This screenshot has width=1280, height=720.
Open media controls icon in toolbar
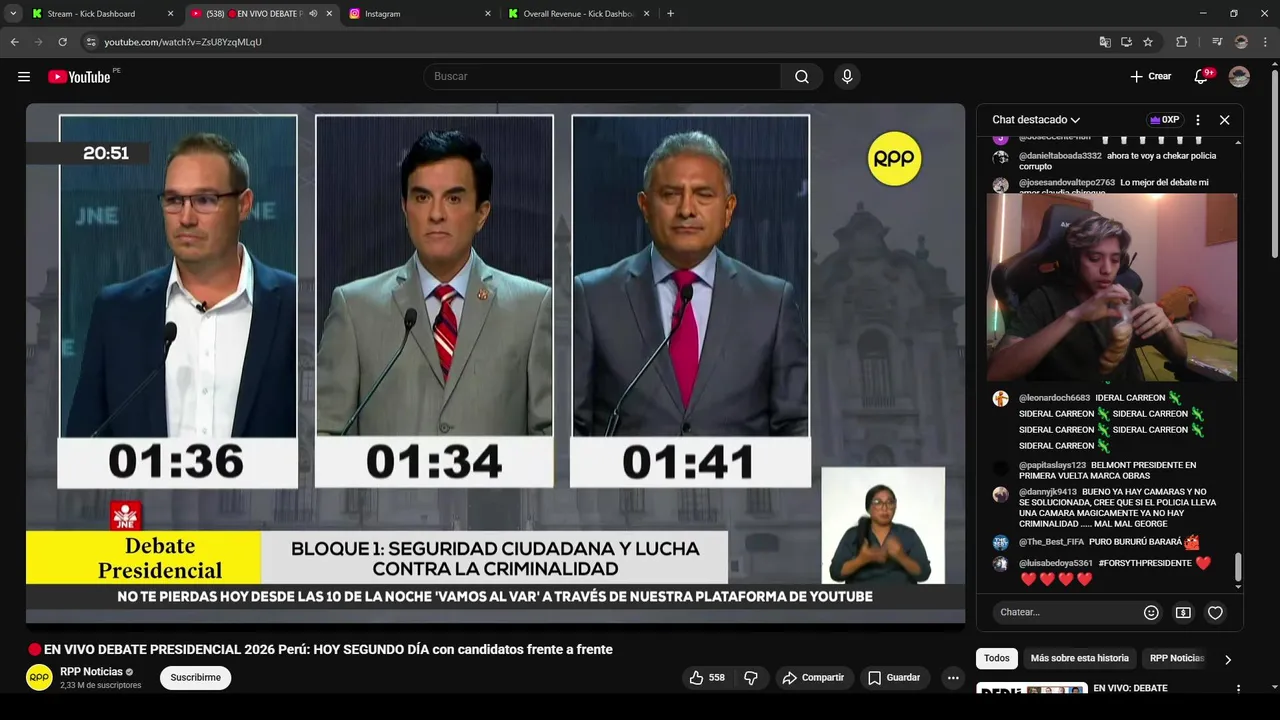[1217, 42]
